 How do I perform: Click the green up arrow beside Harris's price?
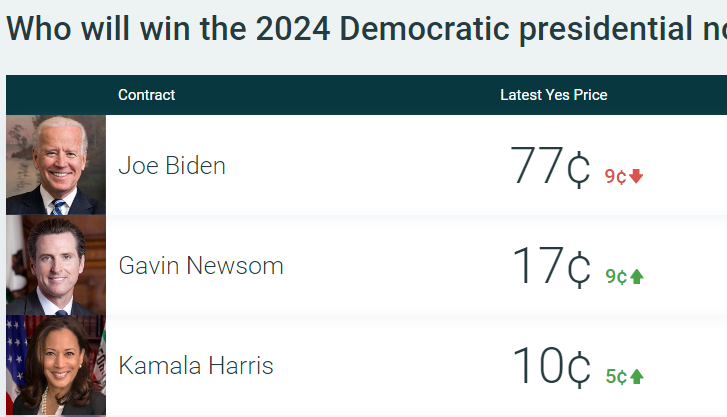[x=636, y=377]
